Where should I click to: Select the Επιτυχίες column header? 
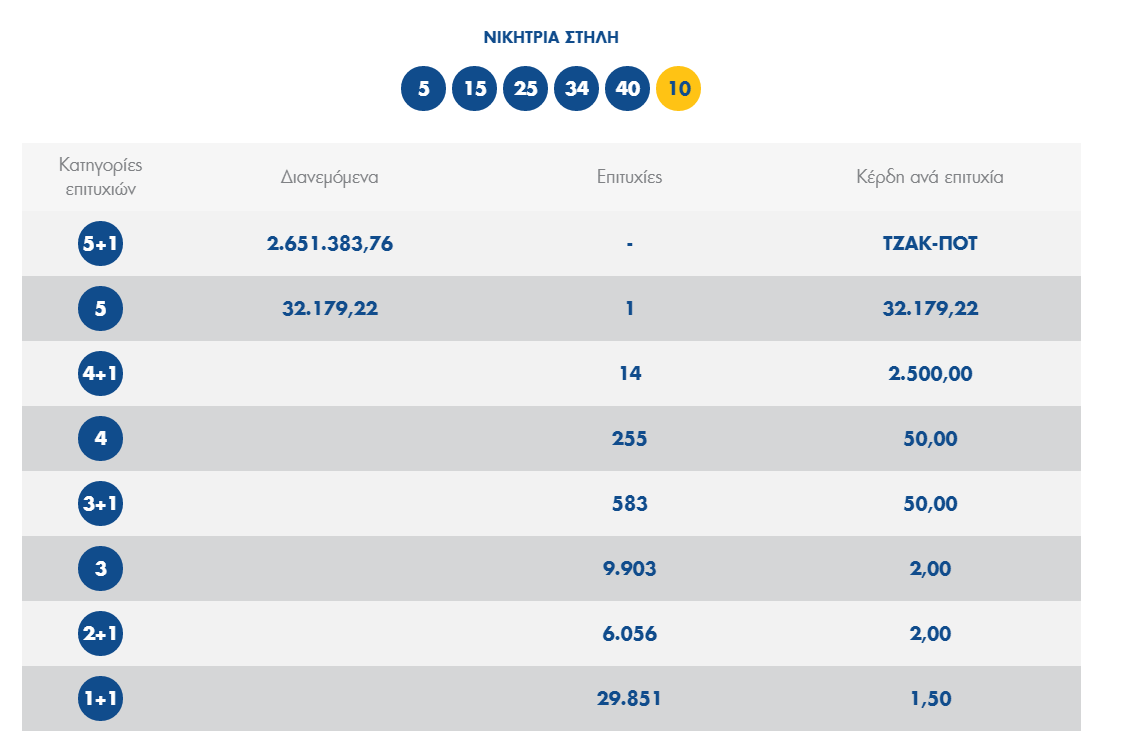[629, 177]
